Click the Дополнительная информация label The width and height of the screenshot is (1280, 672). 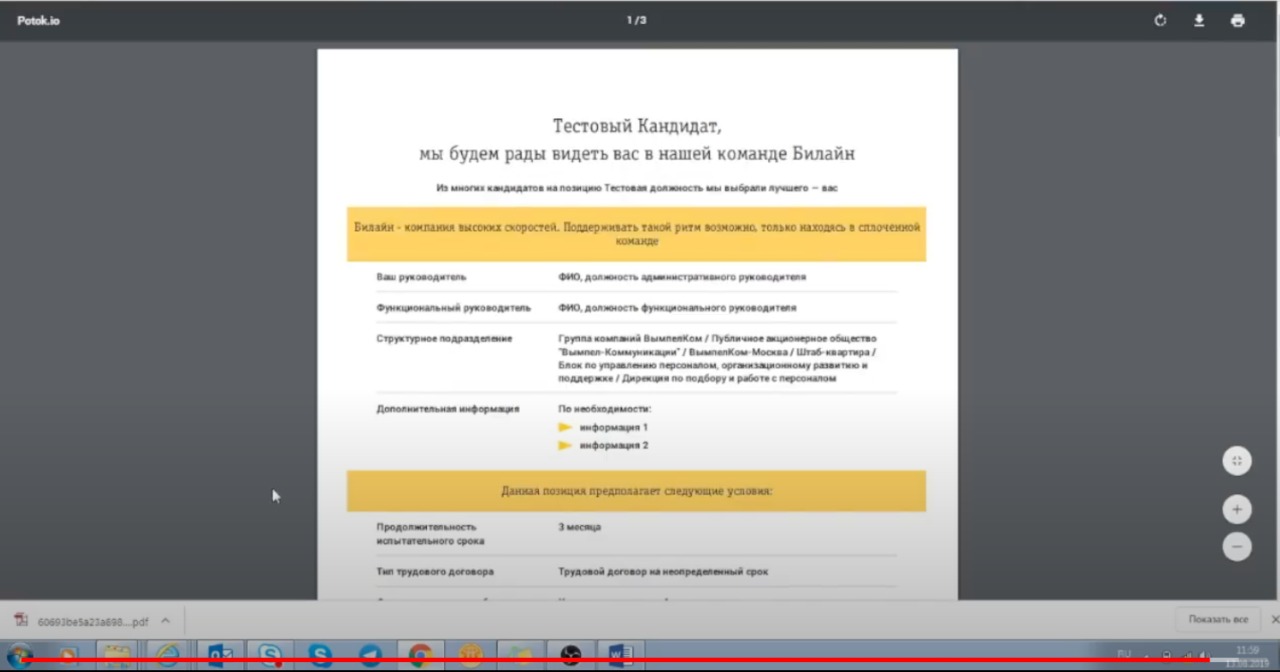pyautogui.click(x=447, y=409)
